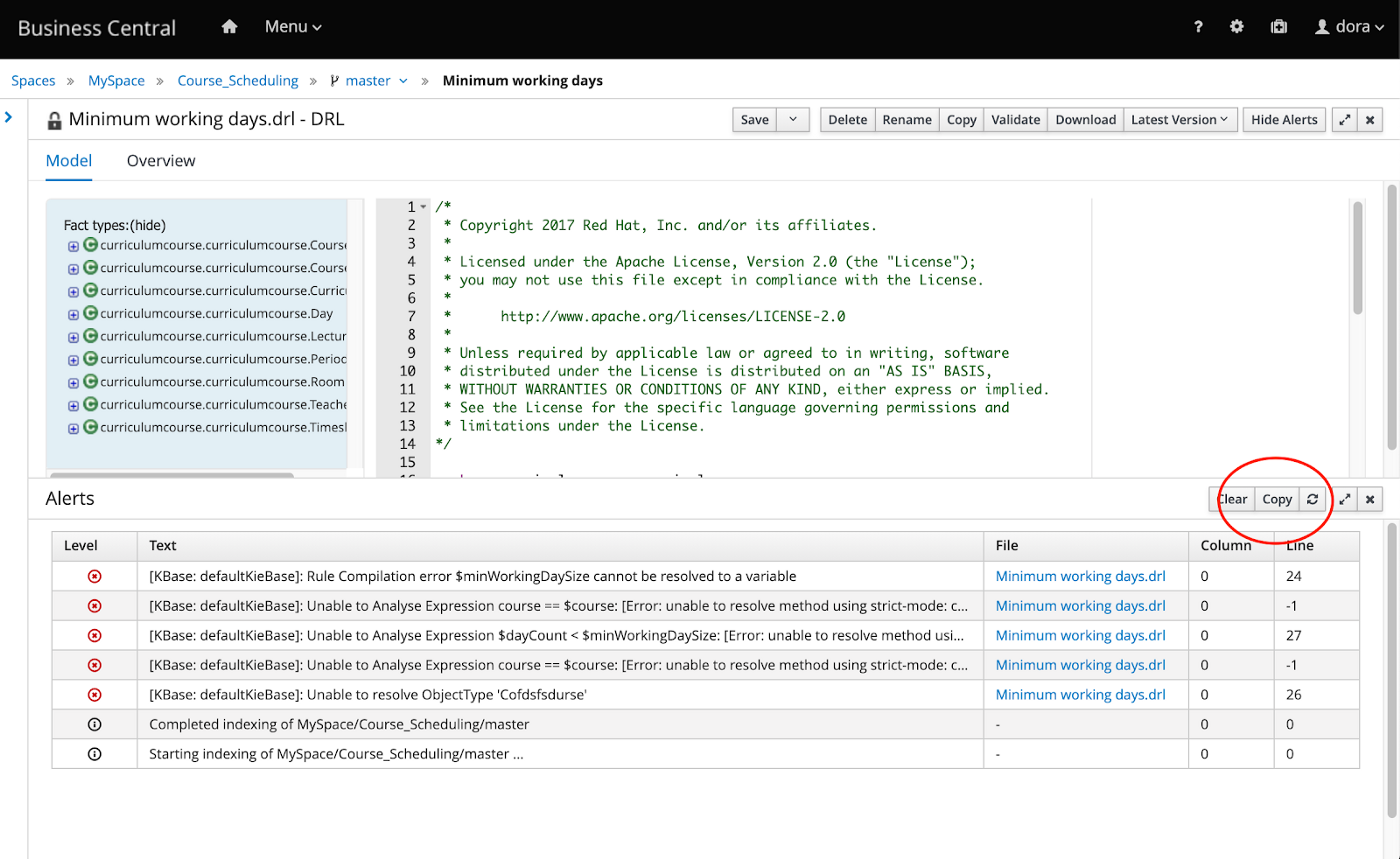
Task: Toggle the Hide Alerts button
Action: [1284, 120]
